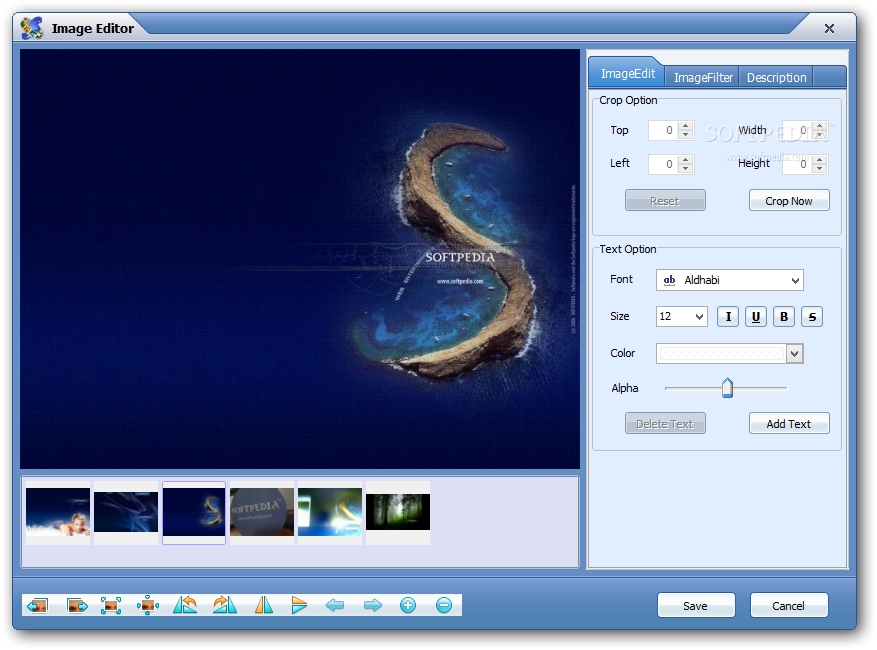Toggle bold text style
This screenshot has height=650, width=877.
[784, 317]
